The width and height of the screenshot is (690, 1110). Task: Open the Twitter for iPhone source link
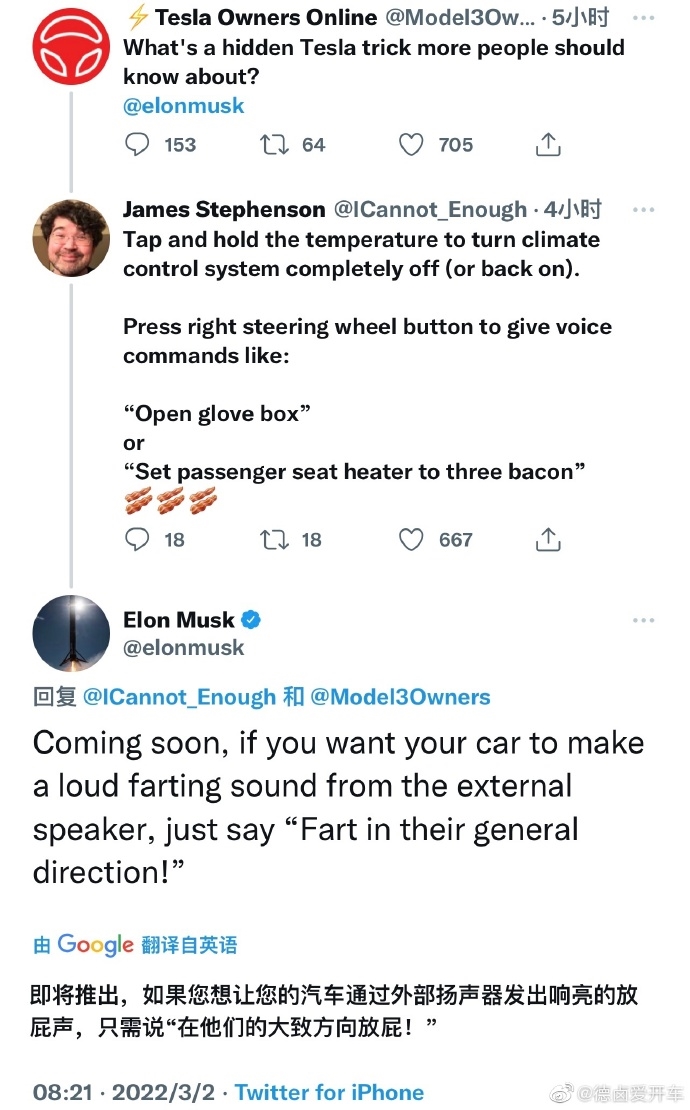pyautogui.click(x=329, y=1092)
